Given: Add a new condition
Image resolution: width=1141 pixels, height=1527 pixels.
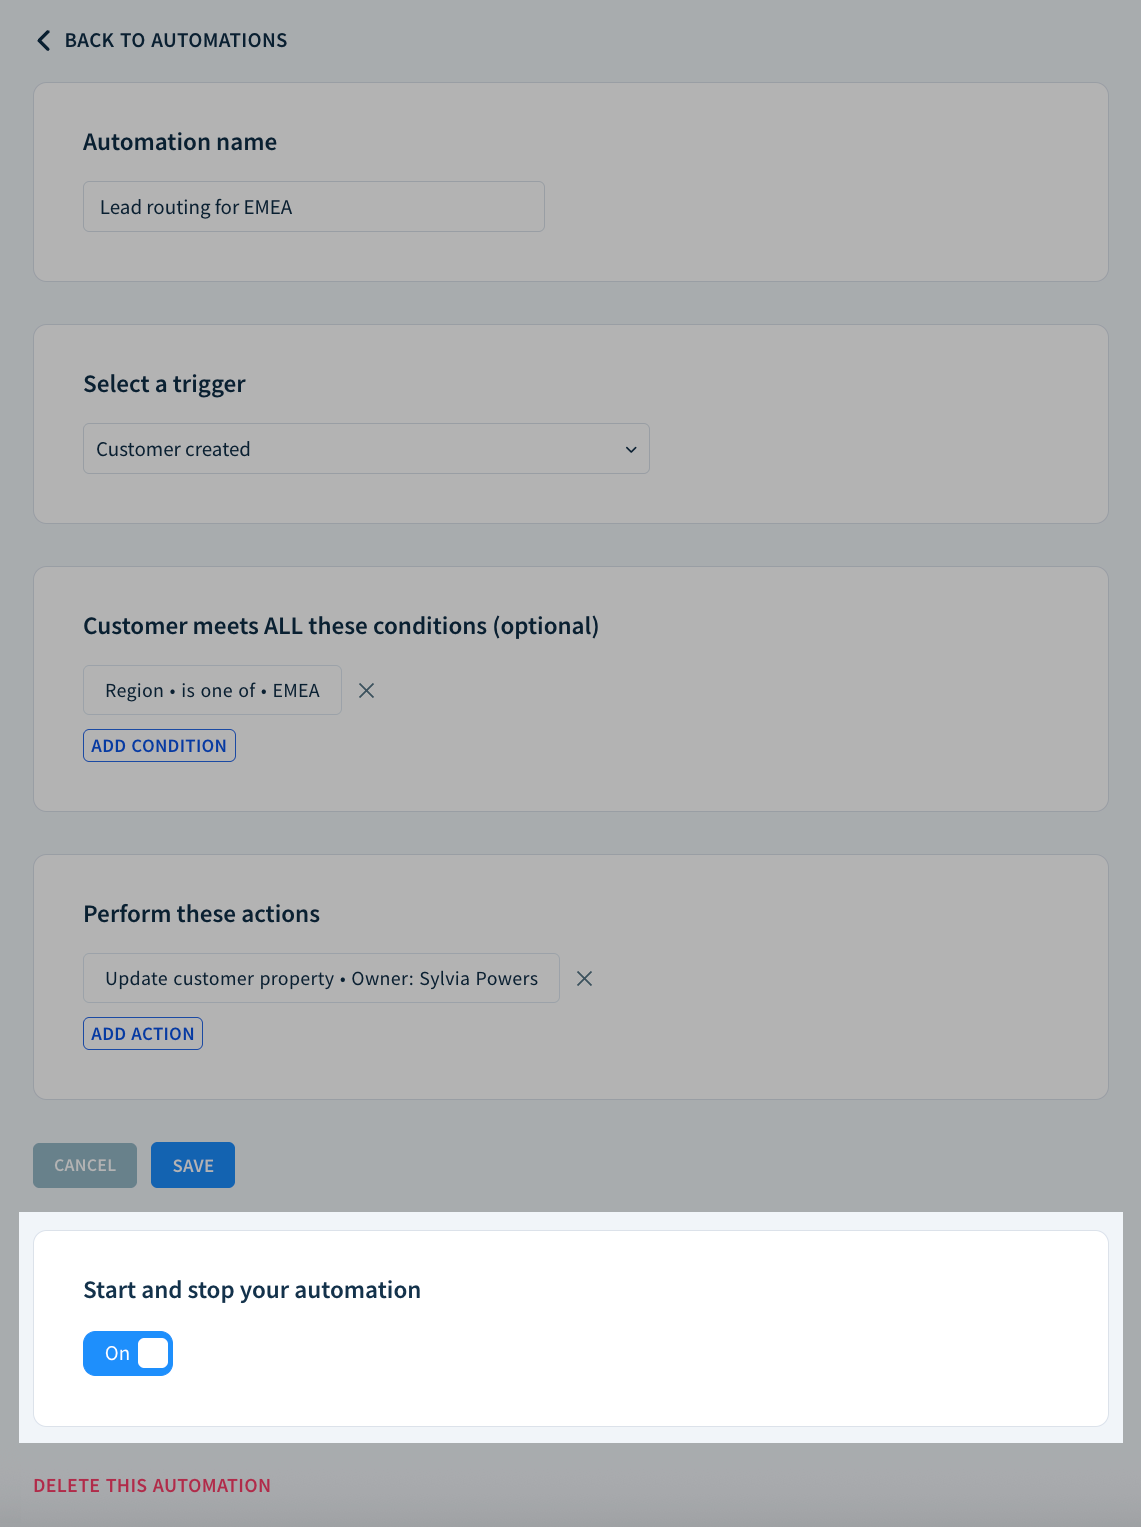Looking at the screenshot, I should click(158, 745).
